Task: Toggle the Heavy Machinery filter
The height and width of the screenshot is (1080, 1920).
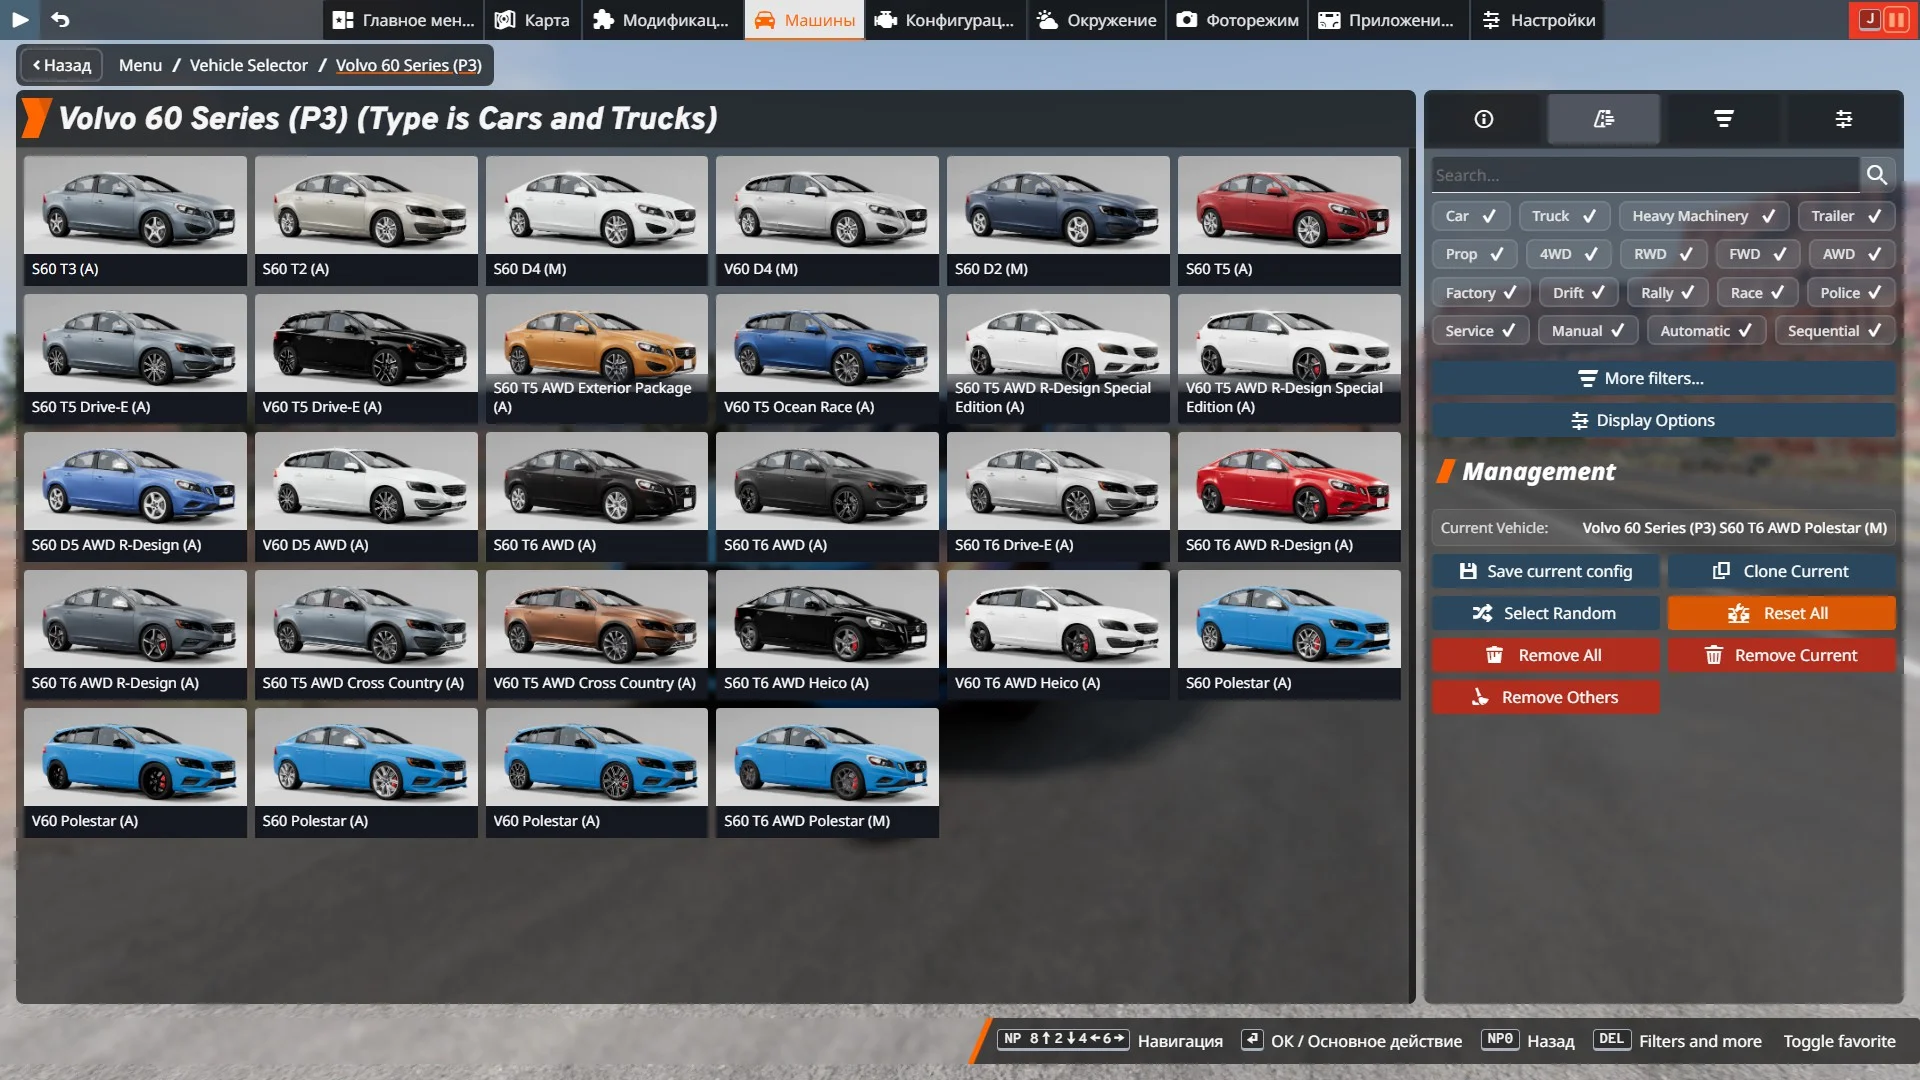Action: (1703, 216)
